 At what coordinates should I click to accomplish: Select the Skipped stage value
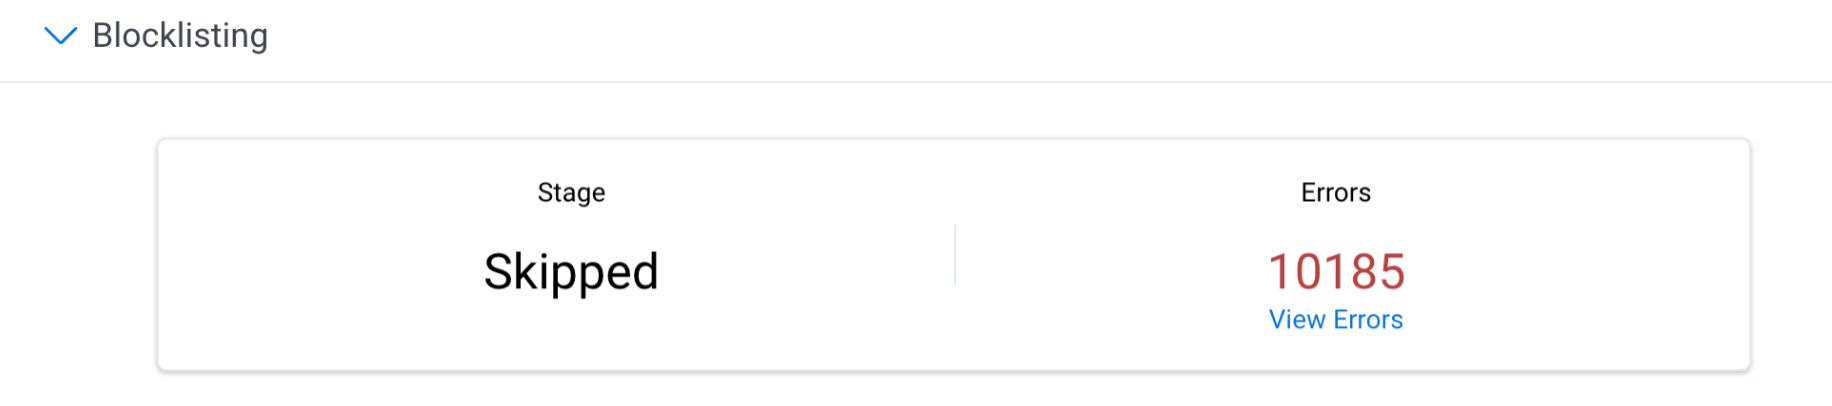pyautogui.click(x=571, y=272)
